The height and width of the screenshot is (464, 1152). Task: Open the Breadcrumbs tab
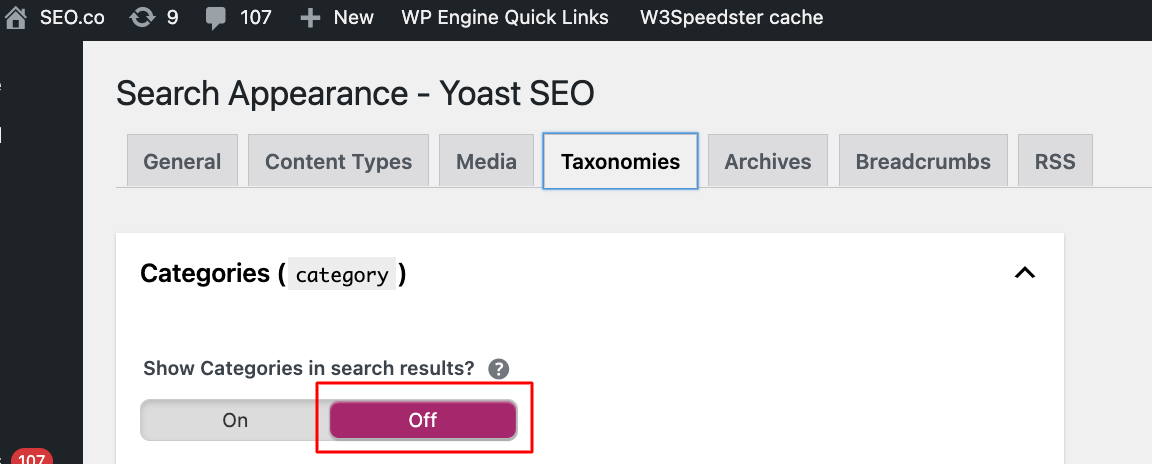coord(923,162)
